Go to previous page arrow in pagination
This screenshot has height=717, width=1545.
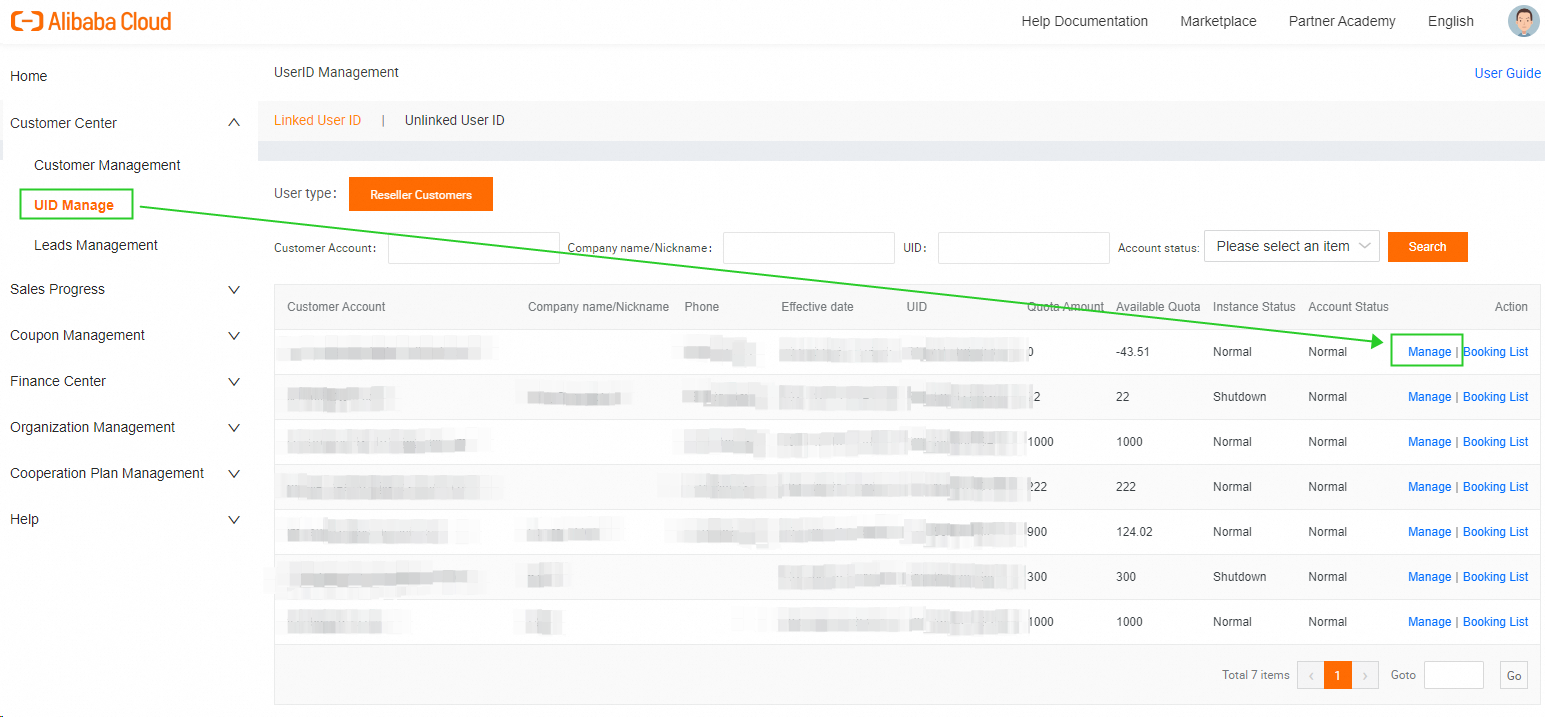click(1310, 675)
